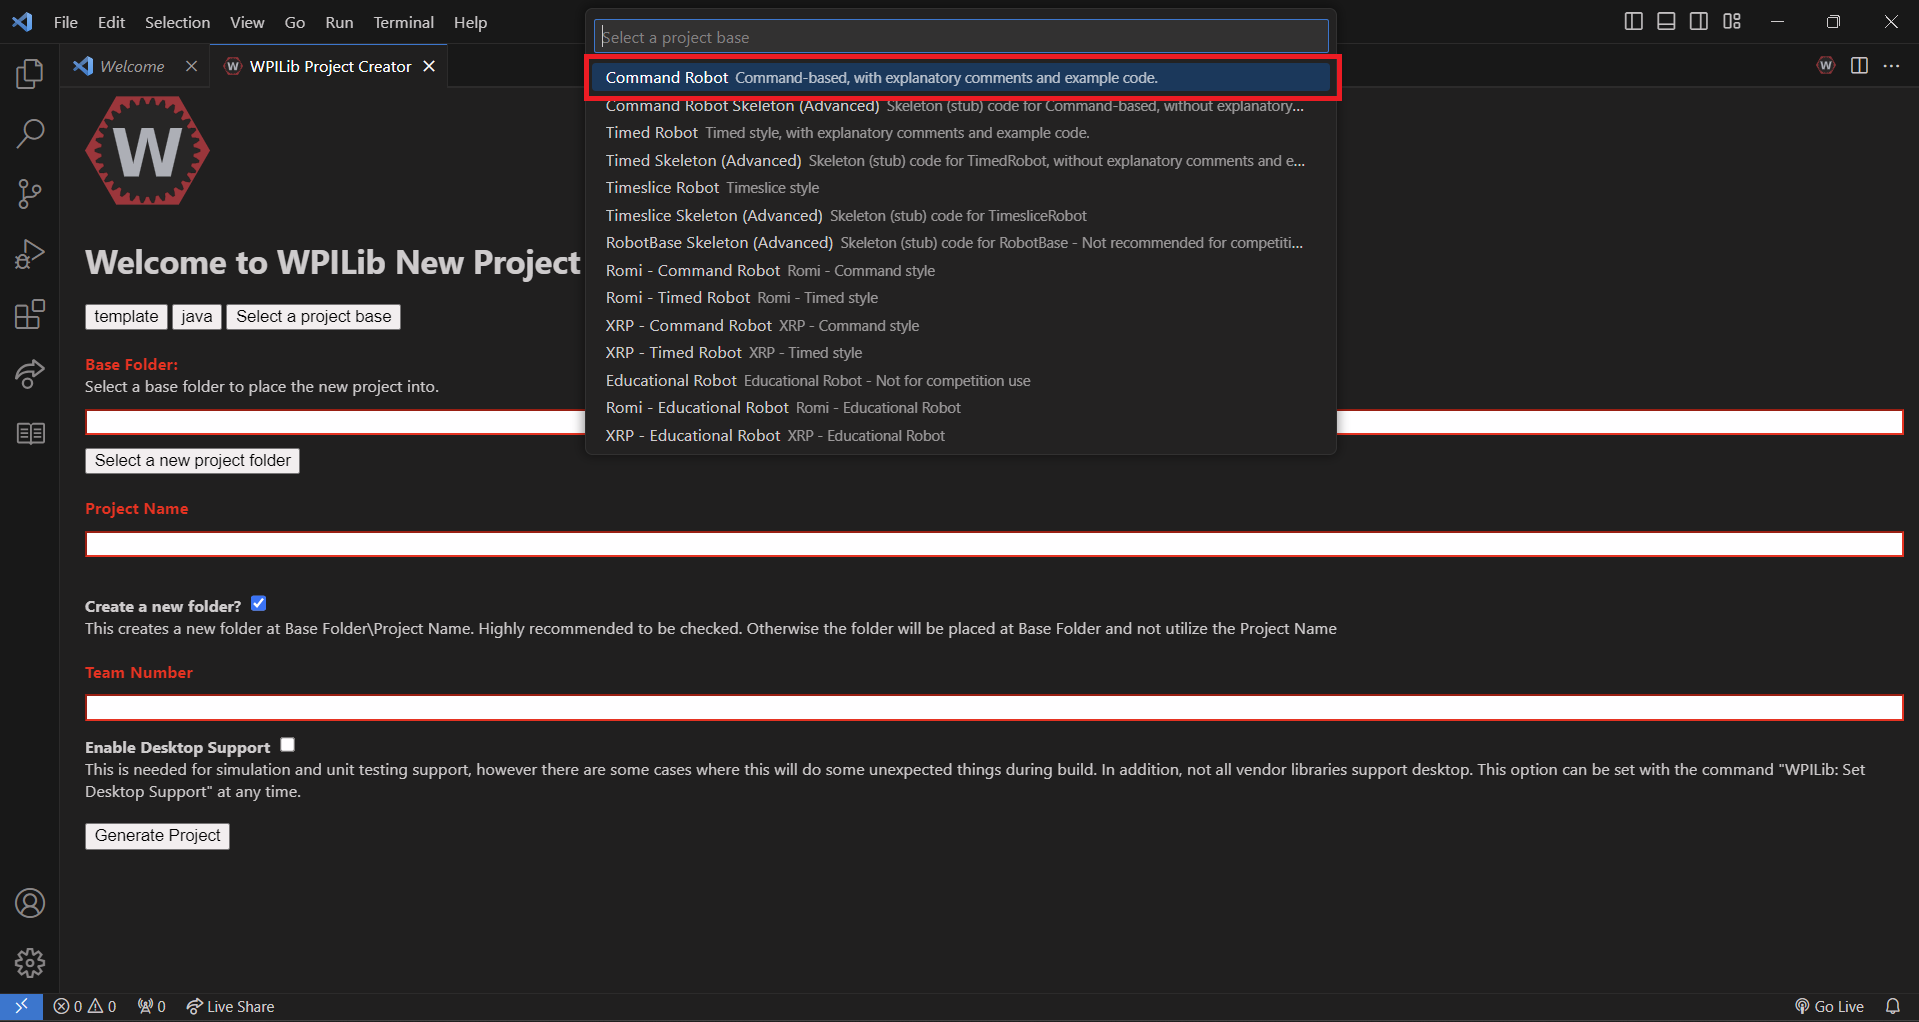Close the WPILib Project Creator tab
Image resolution: width=1919 pixels, height=1022 pixels.
(429, 66)
